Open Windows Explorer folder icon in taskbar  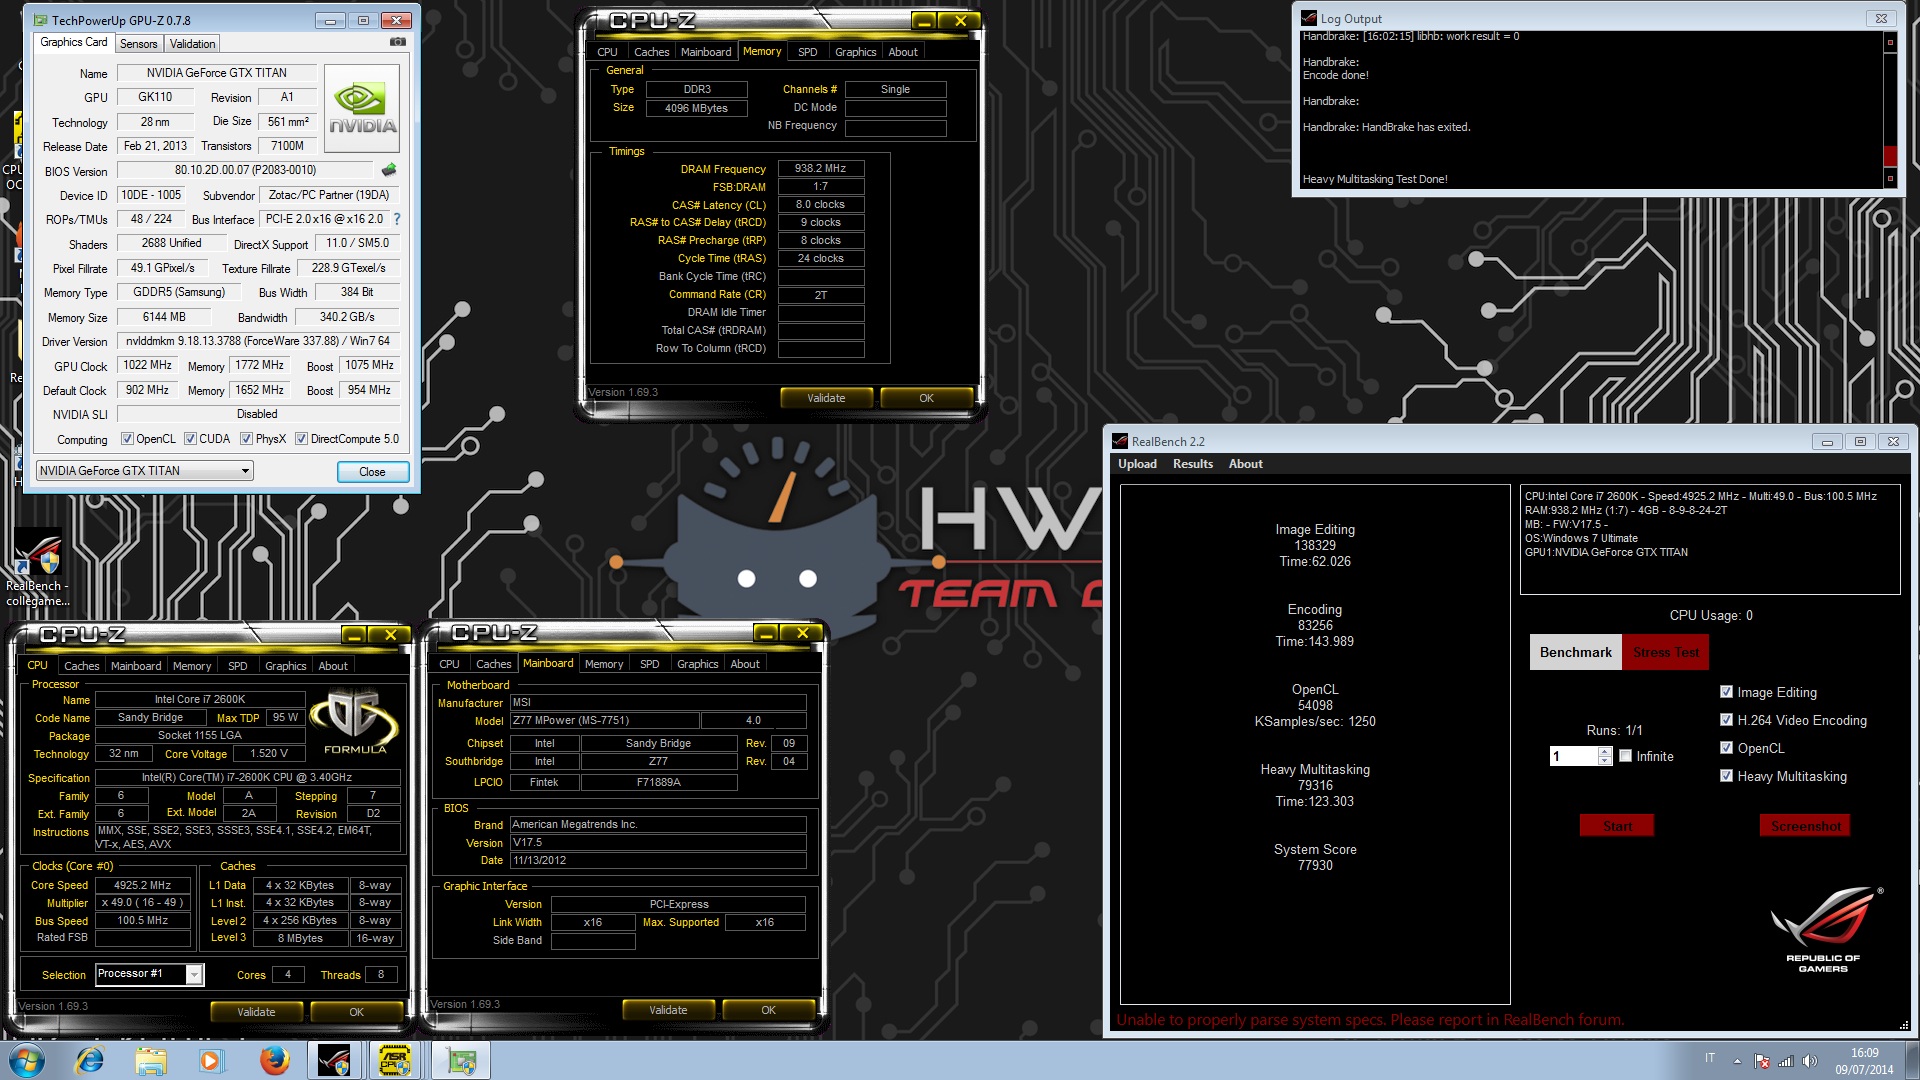[151, 1060]
